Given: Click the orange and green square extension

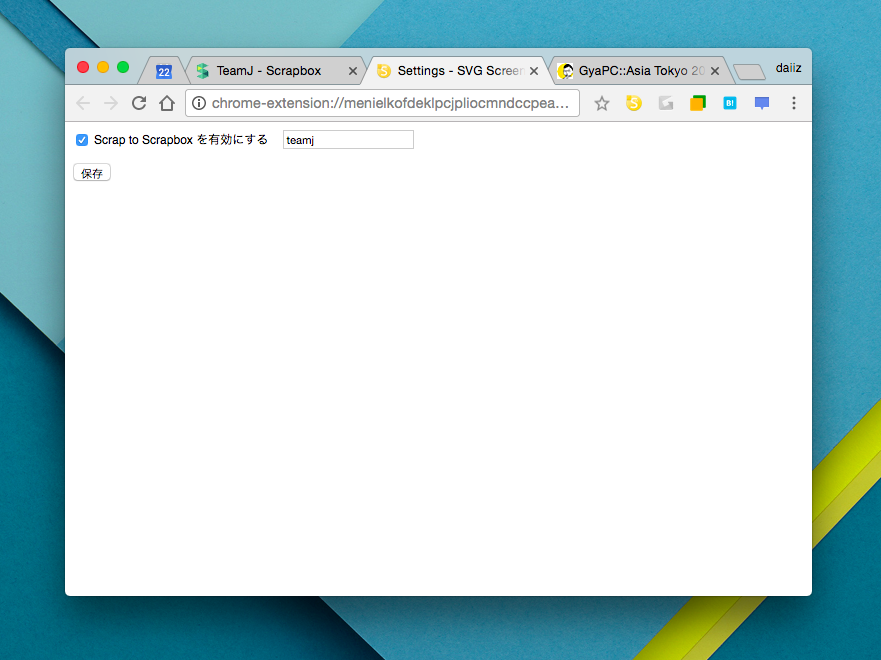Looking at the screenshot, I should tap(698, 103).
